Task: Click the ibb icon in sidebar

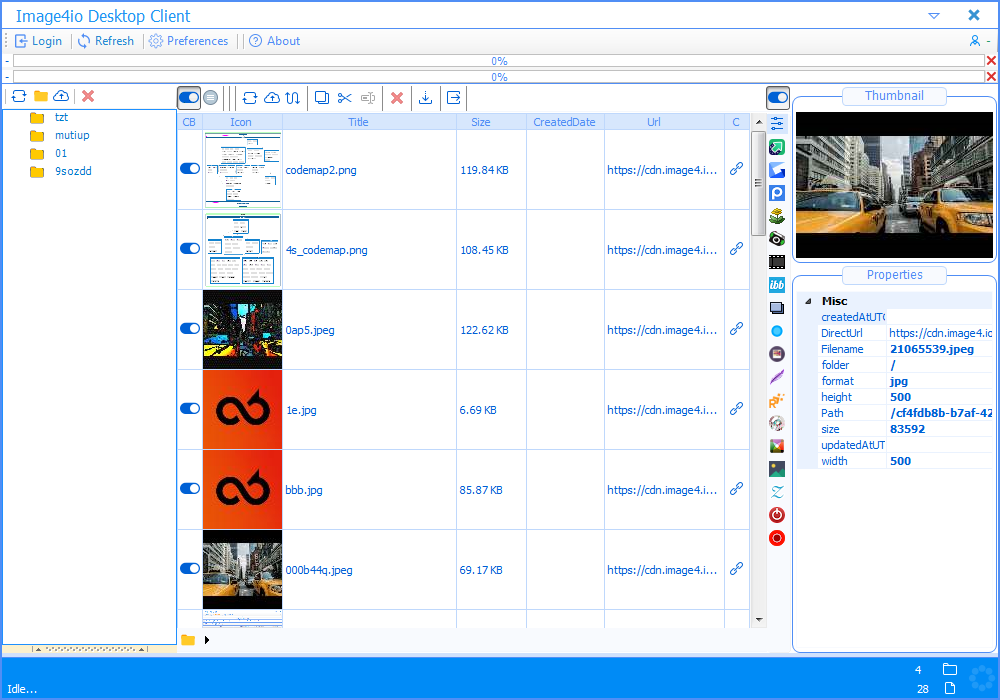Action: 777,285
